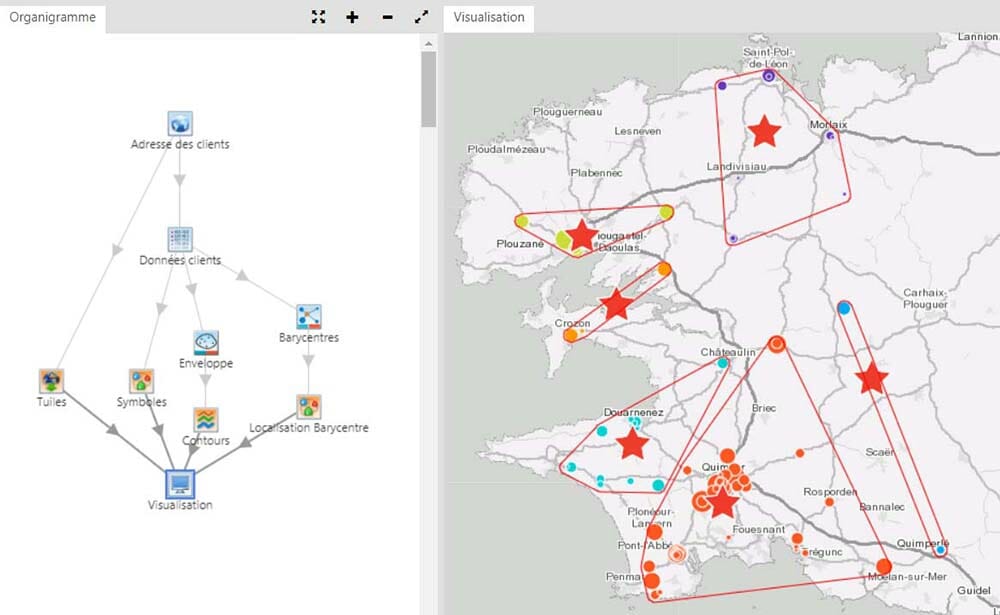Click the Symboles node icon
Screen dimensions: 1000x615
pos(141,381)
